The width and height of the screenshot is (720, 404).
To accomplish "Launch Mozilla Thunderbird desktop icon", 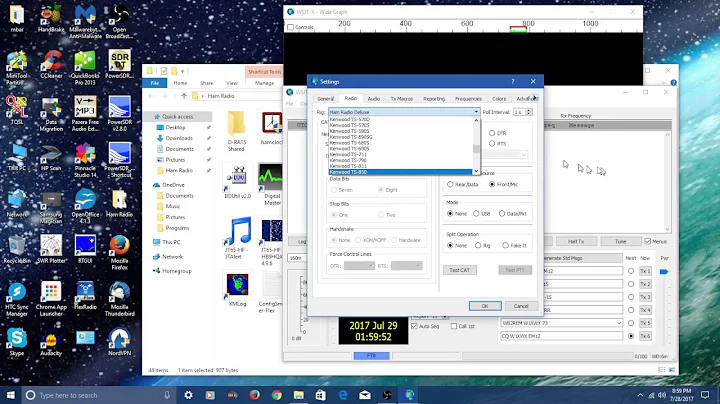I will pyautogui.click(x=119, y=298).
